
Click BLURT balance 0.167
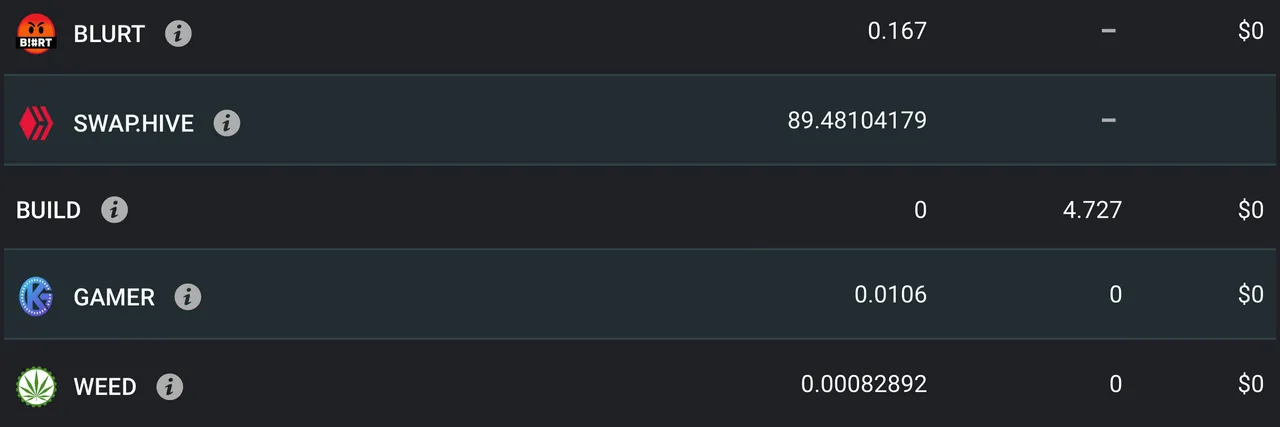pyautogui.click(x=897, y=31)
